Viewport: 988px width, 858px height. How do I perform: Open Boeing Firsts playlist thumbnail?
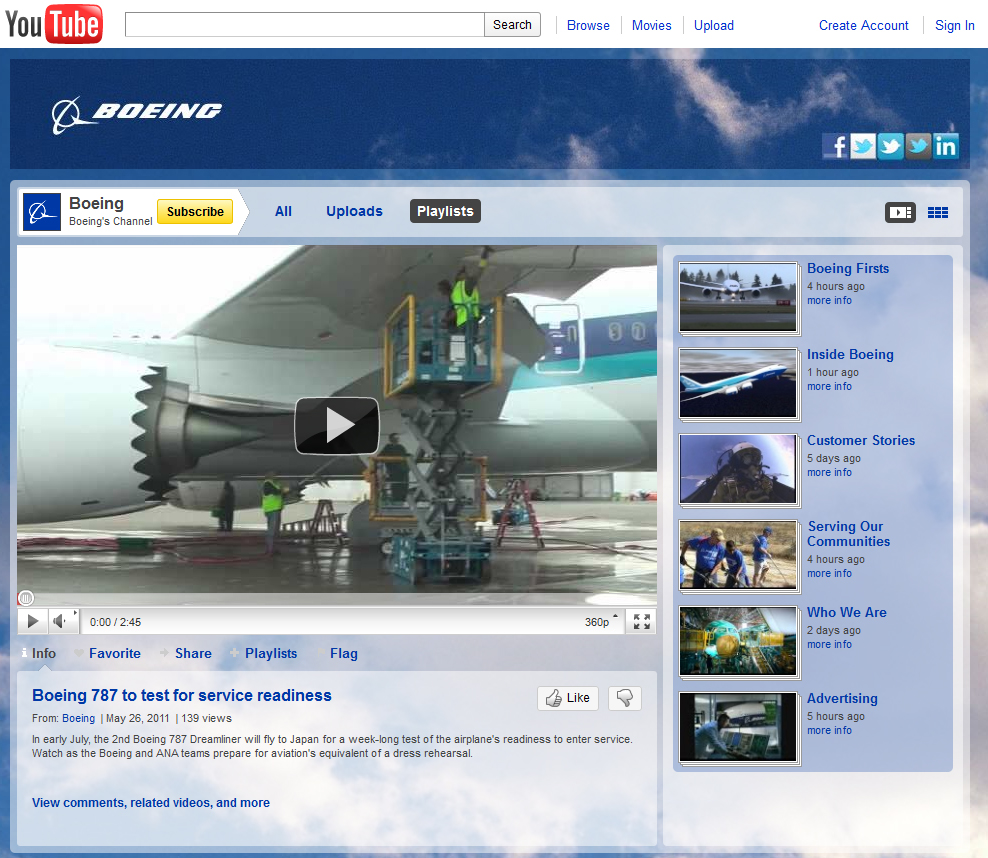738,297
